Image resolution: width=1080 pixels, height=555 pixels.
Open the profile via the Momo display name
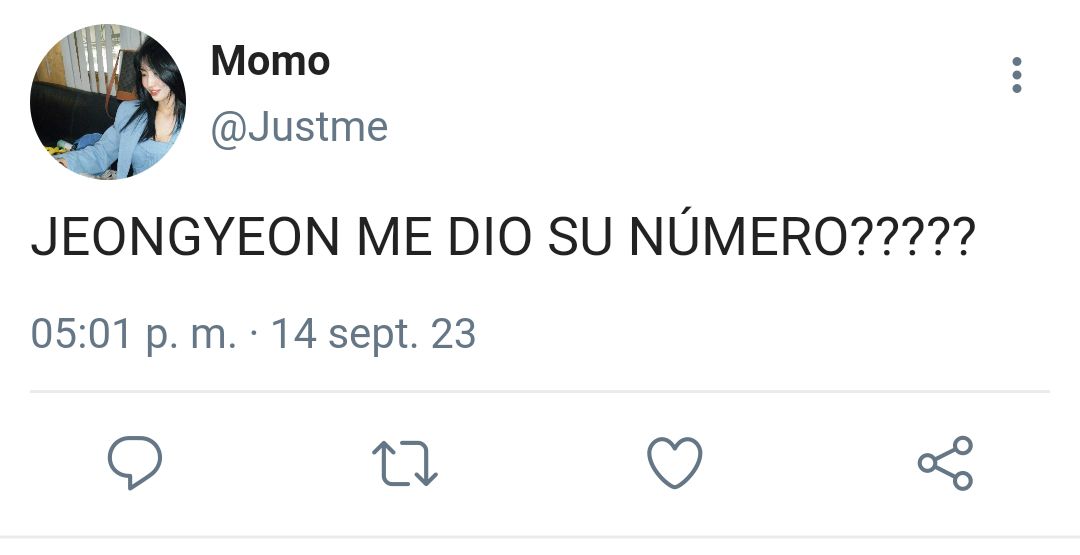click(270, 61)
